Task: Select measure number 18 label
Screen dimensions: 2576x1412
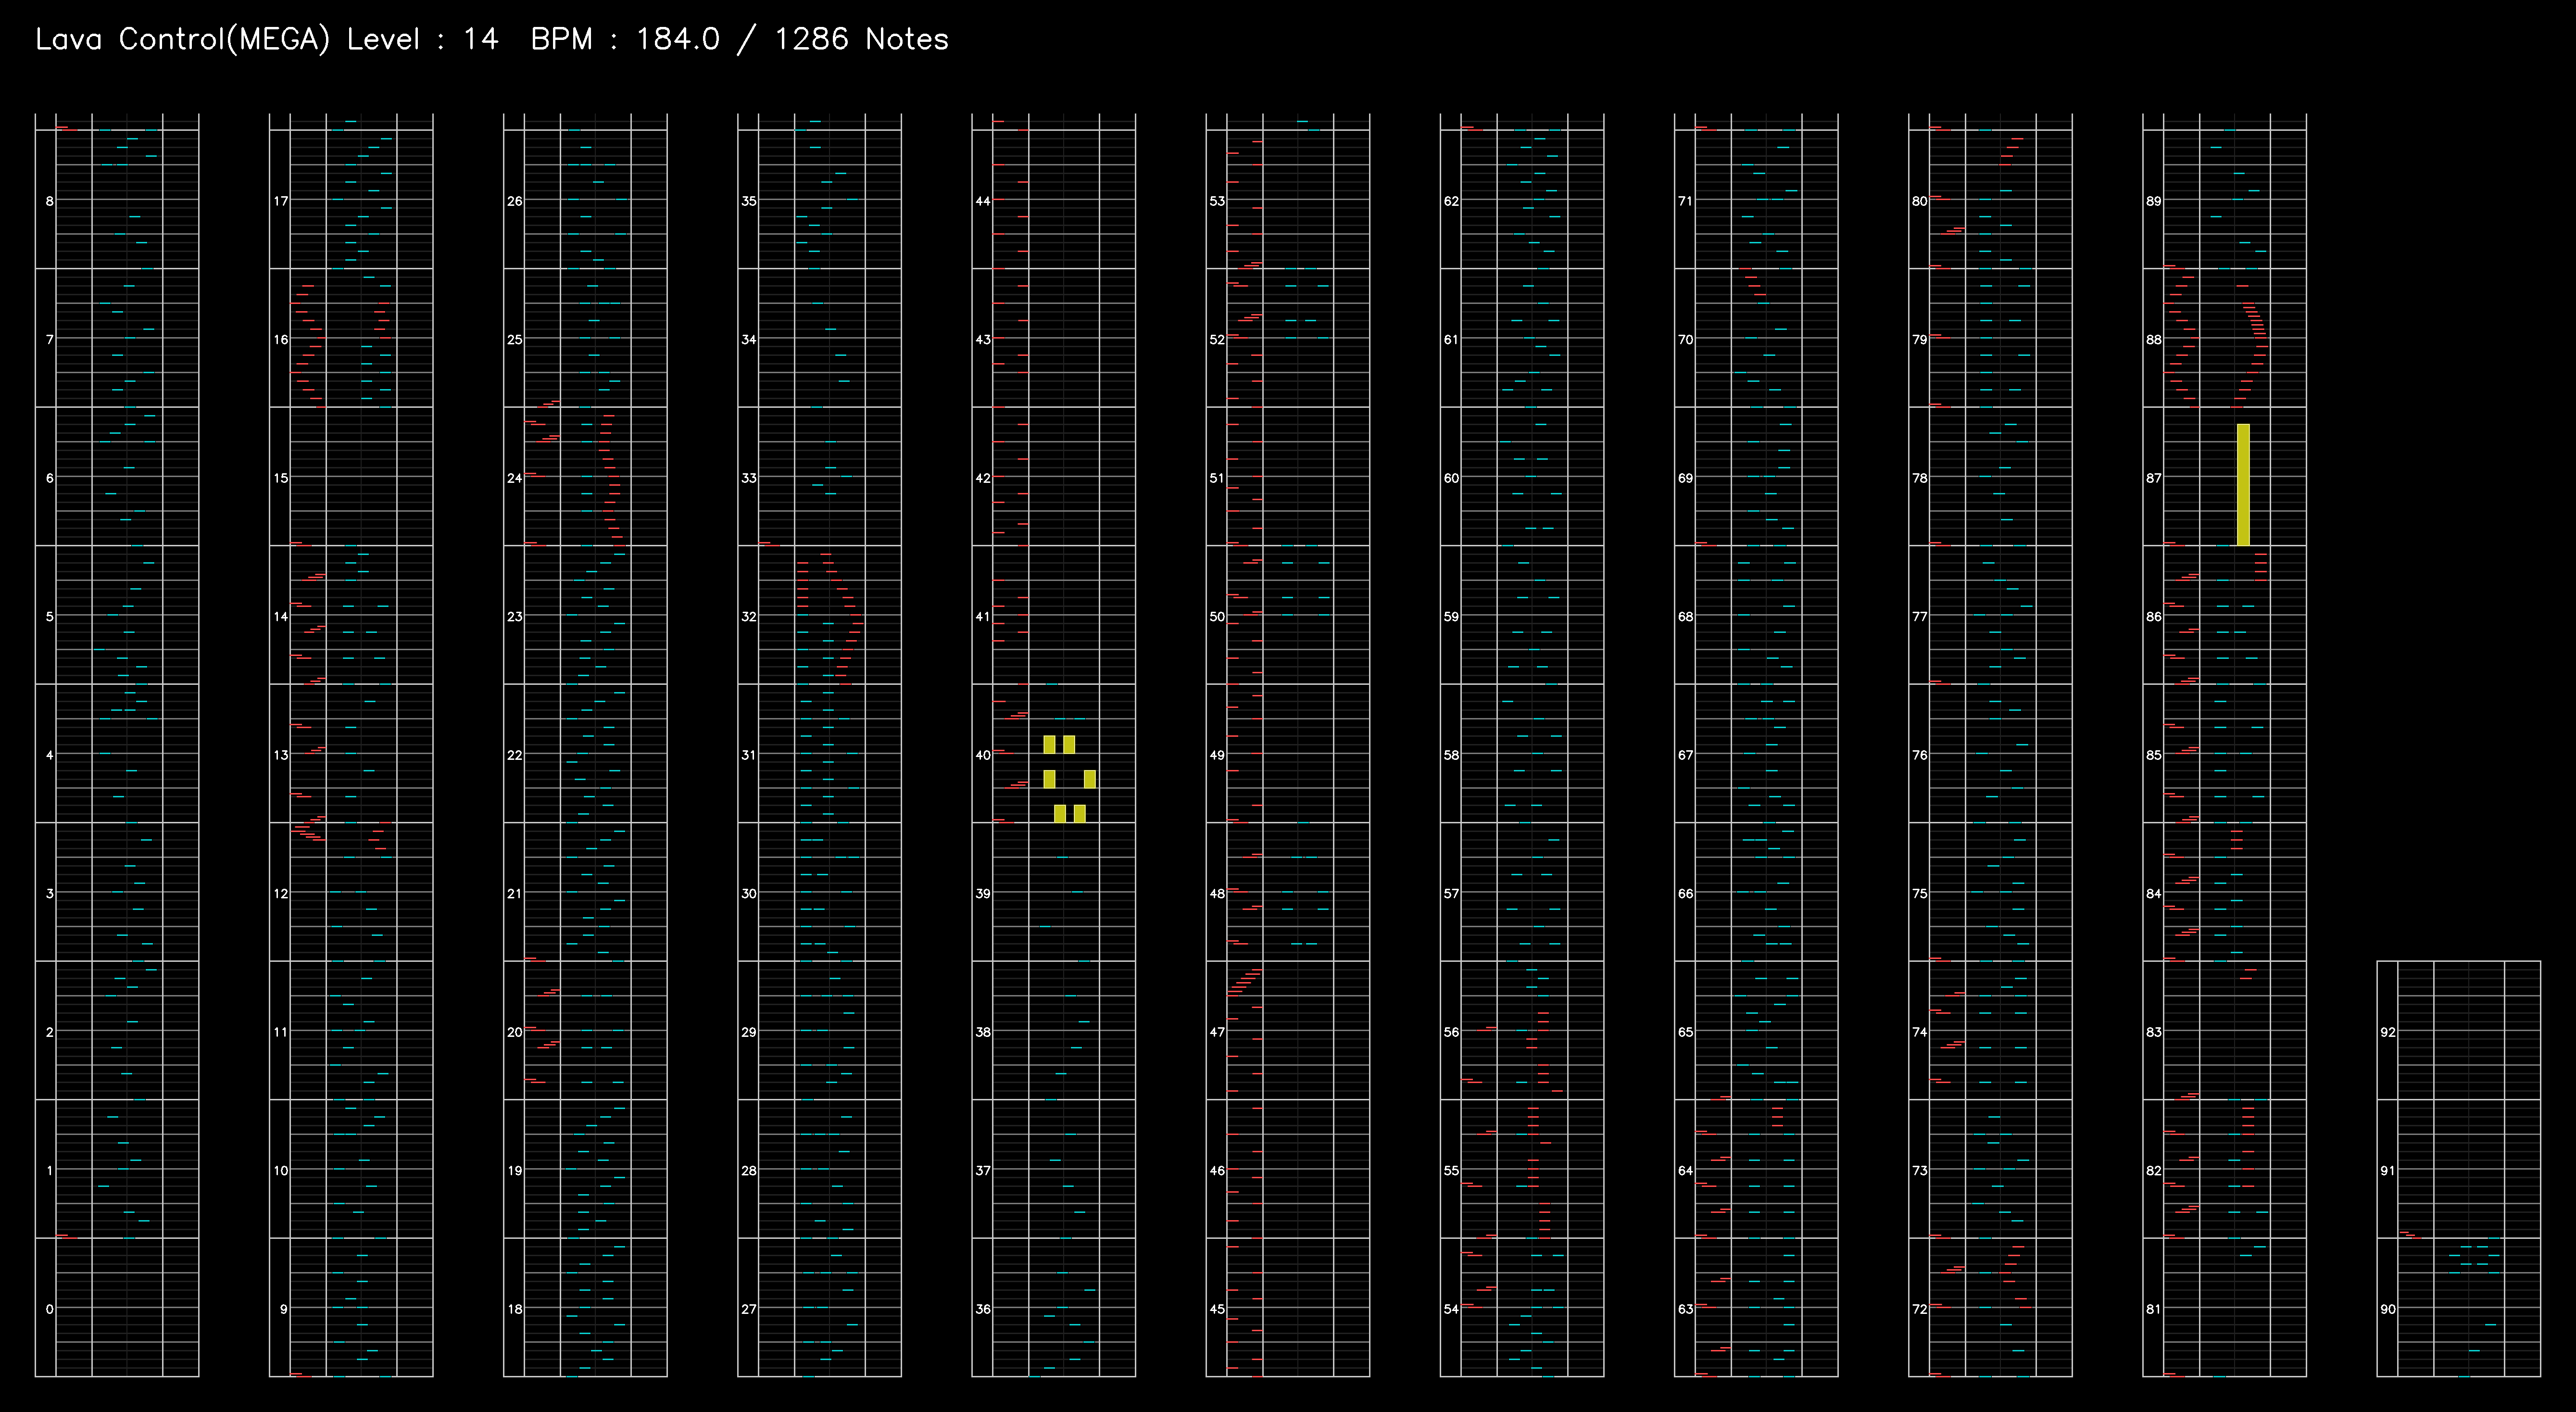Action: tap(515, 1309)
